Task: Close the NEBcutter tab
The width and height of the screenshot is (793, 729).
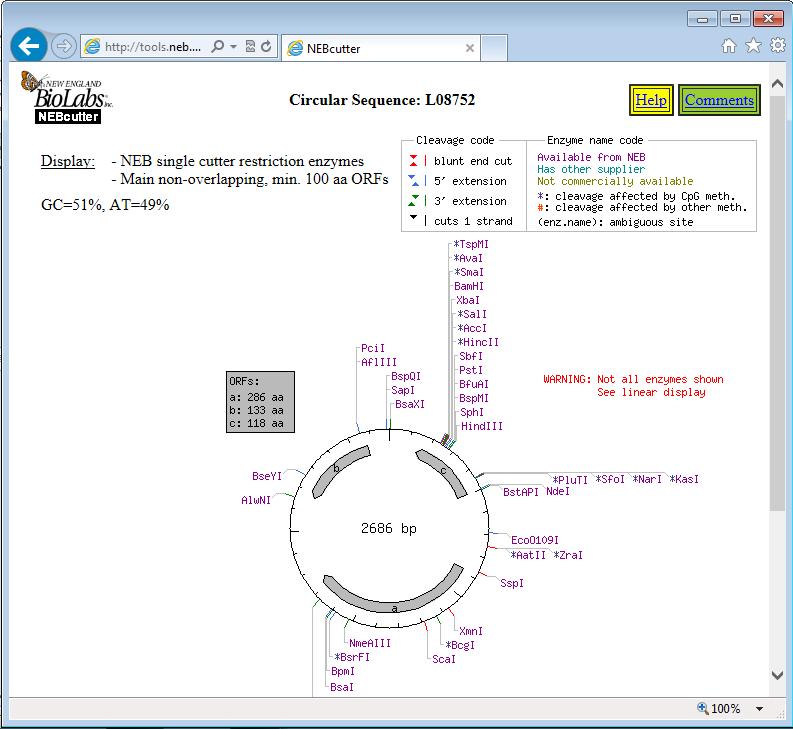Action: tap(470, 48)
